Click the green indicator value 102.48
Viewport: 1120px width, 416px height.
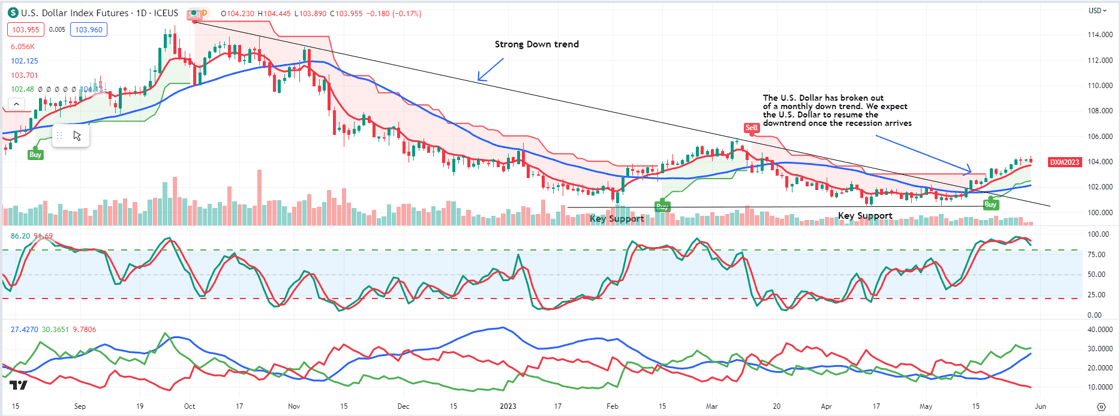click(x=20, y=89)
